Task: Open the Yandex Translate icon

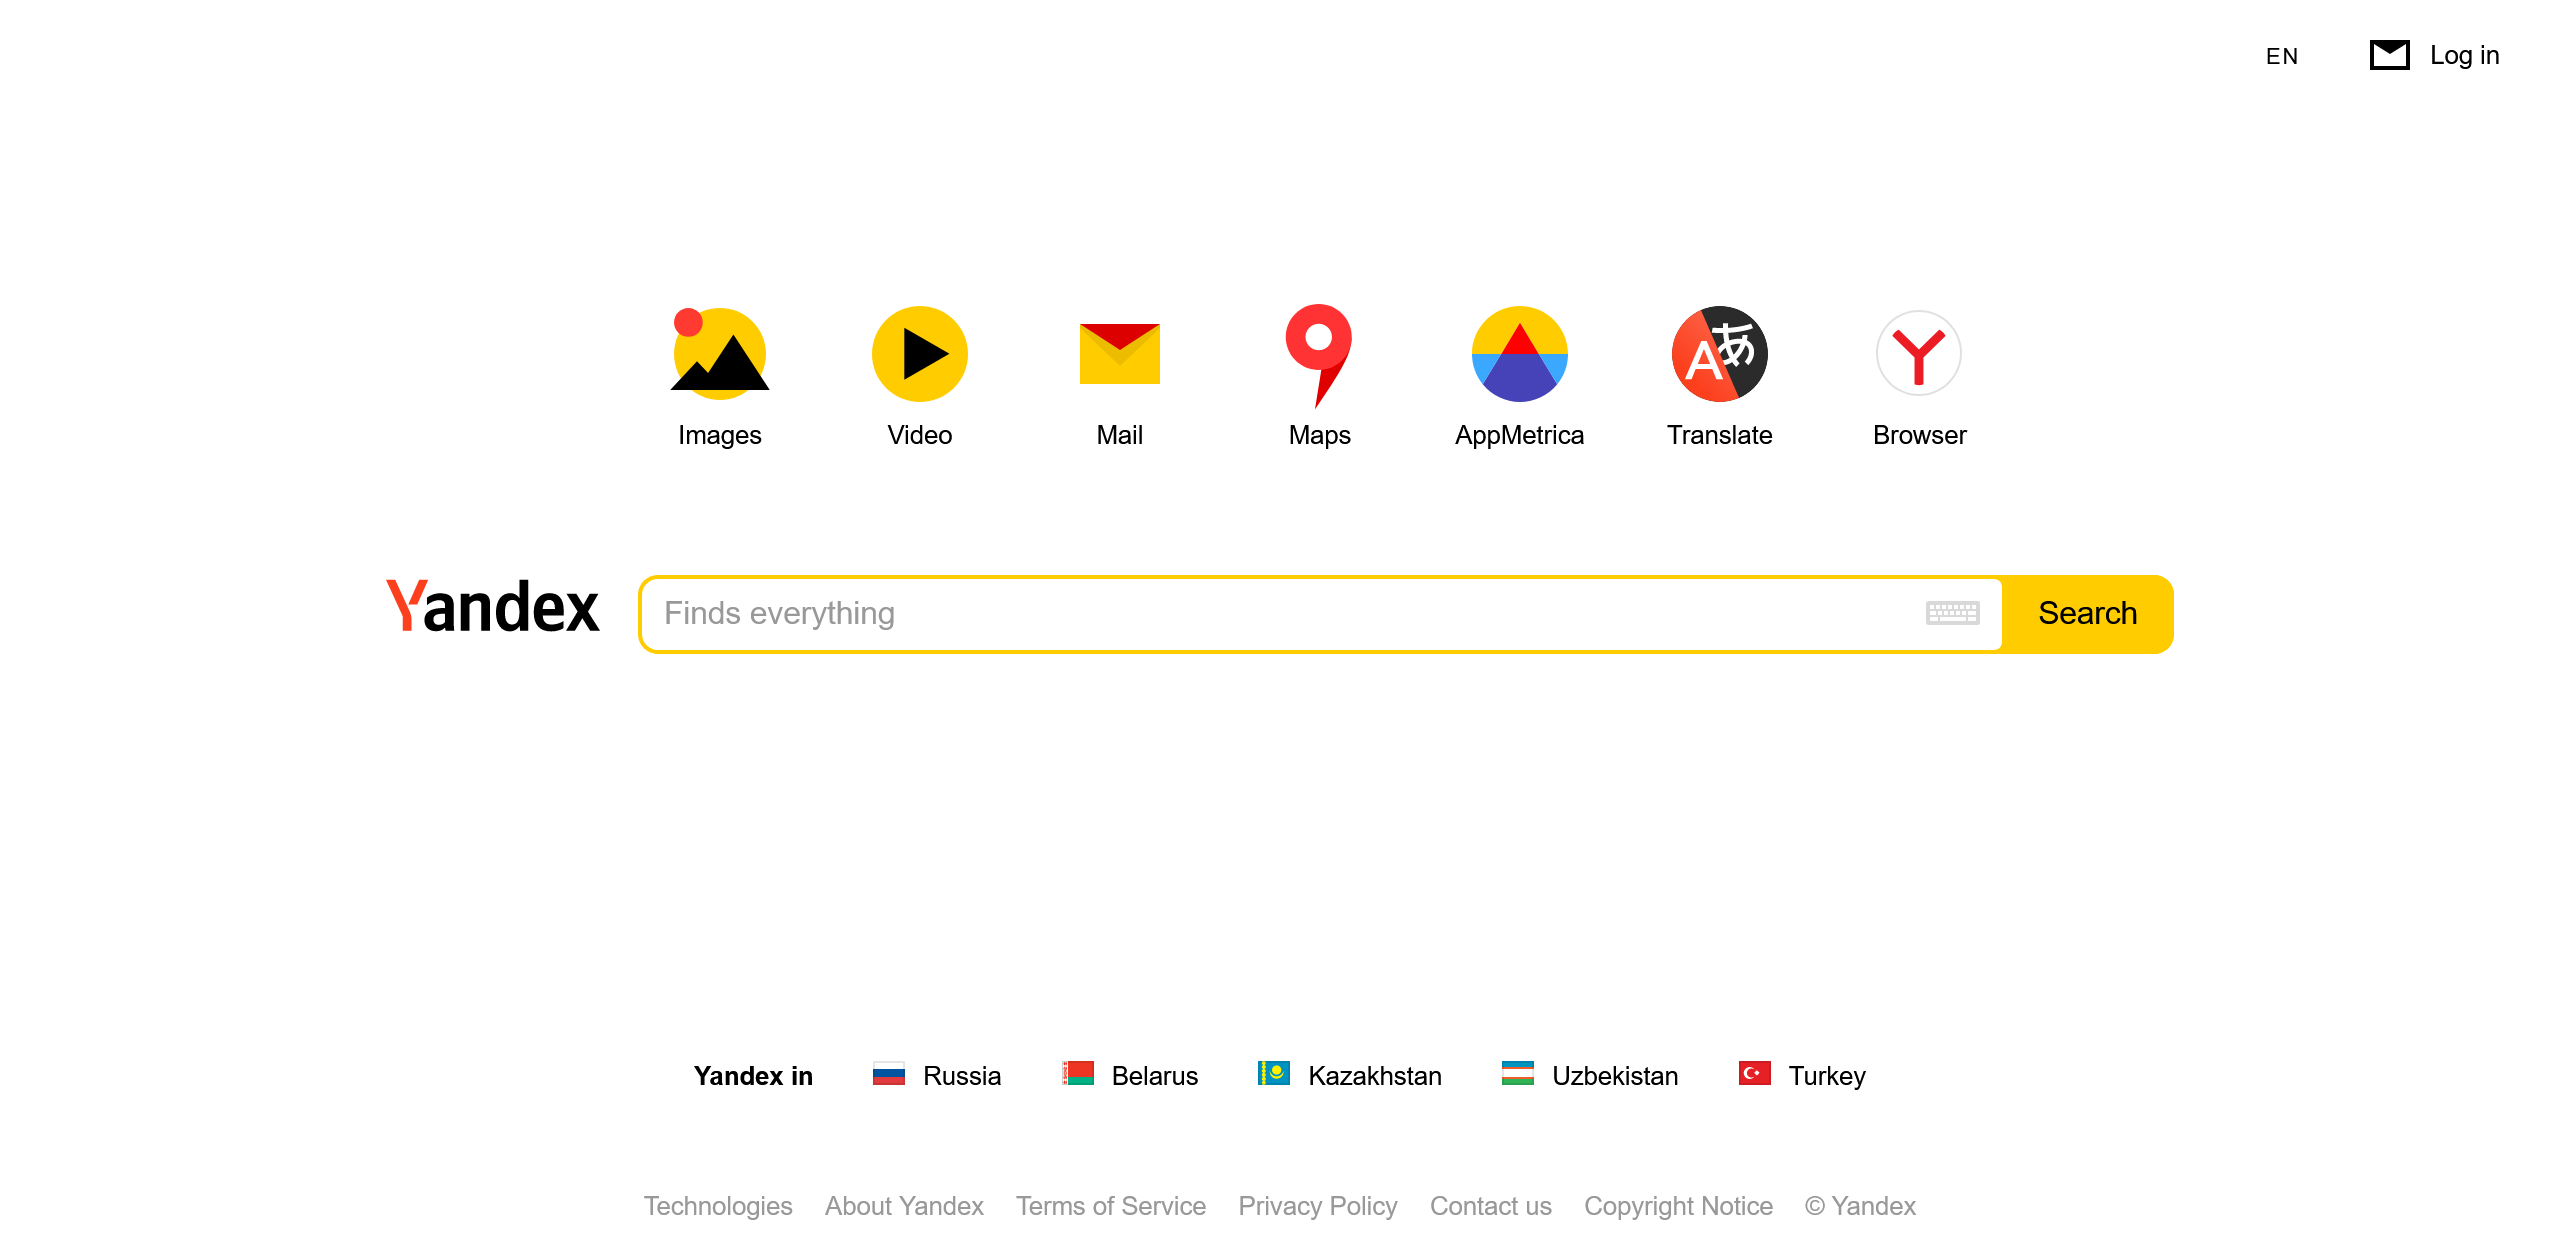Action: [x=1719, y=354]
